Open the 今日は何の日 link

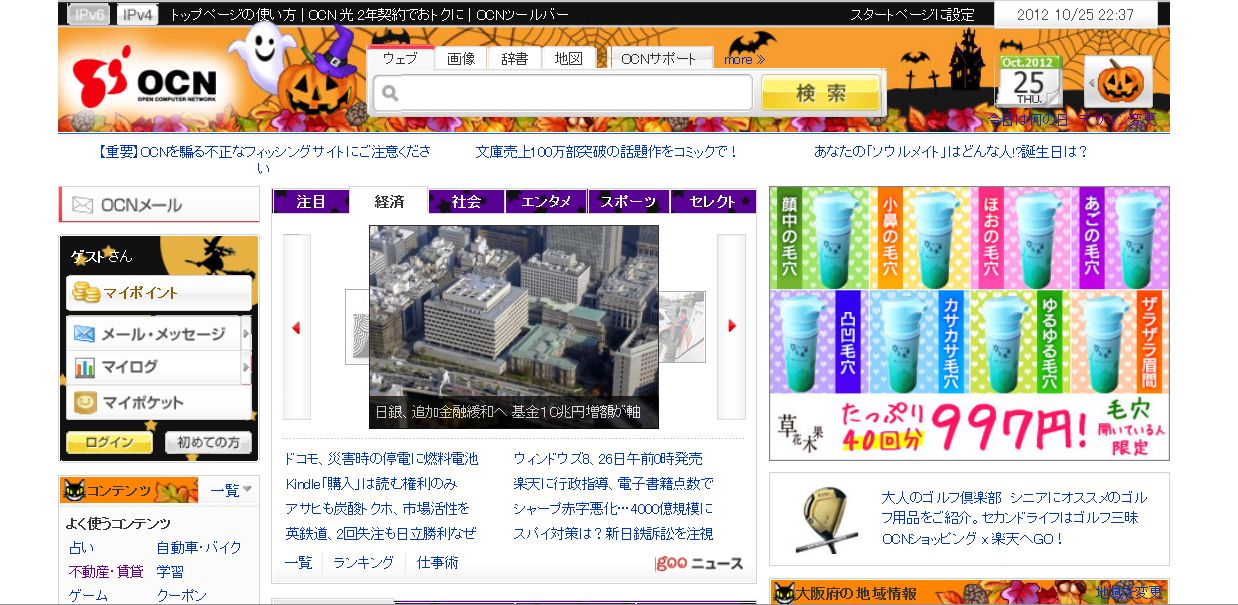coord(1029,120)
